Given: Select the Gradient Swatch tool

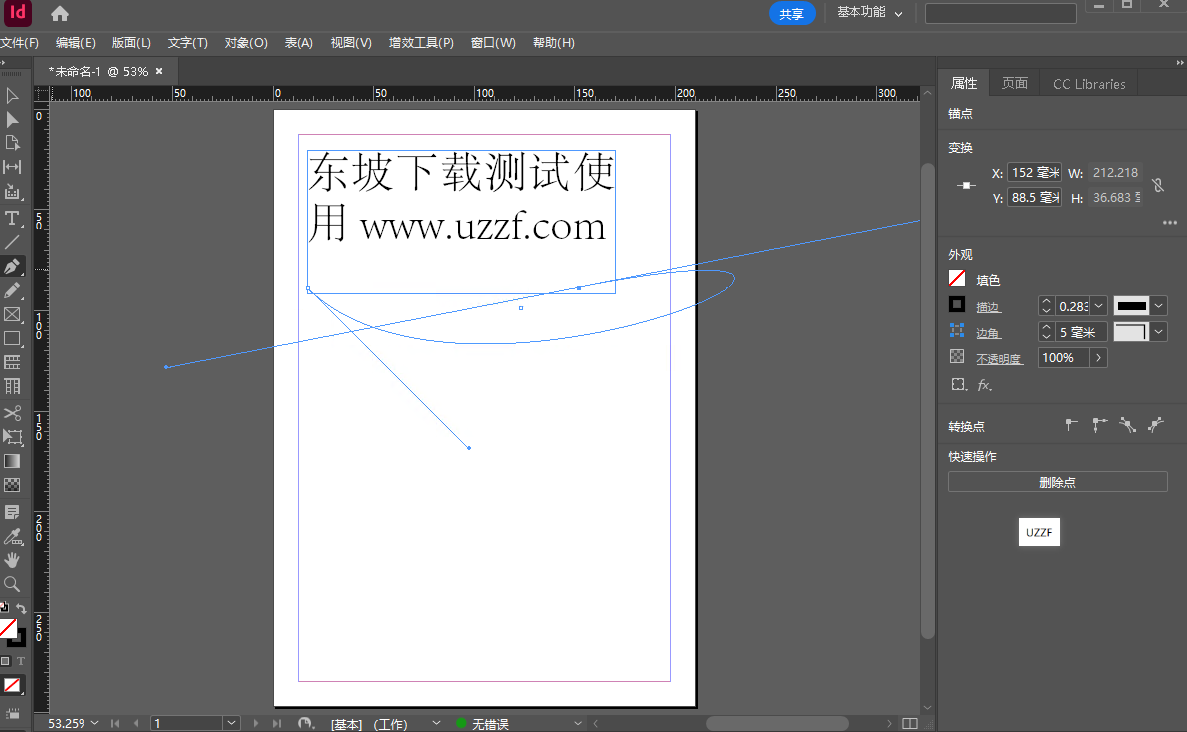Looking at the screenshot, I should [12, 461].
